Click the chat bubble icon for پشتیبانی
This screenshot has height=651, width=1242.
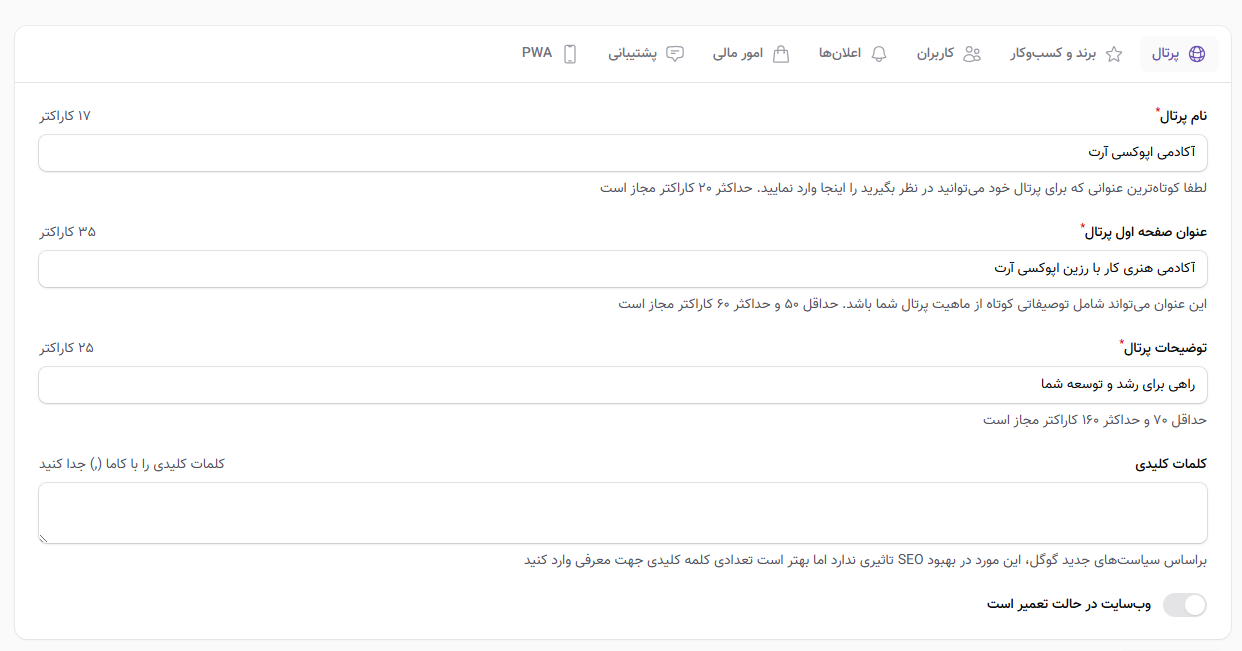tap(675, 54)
